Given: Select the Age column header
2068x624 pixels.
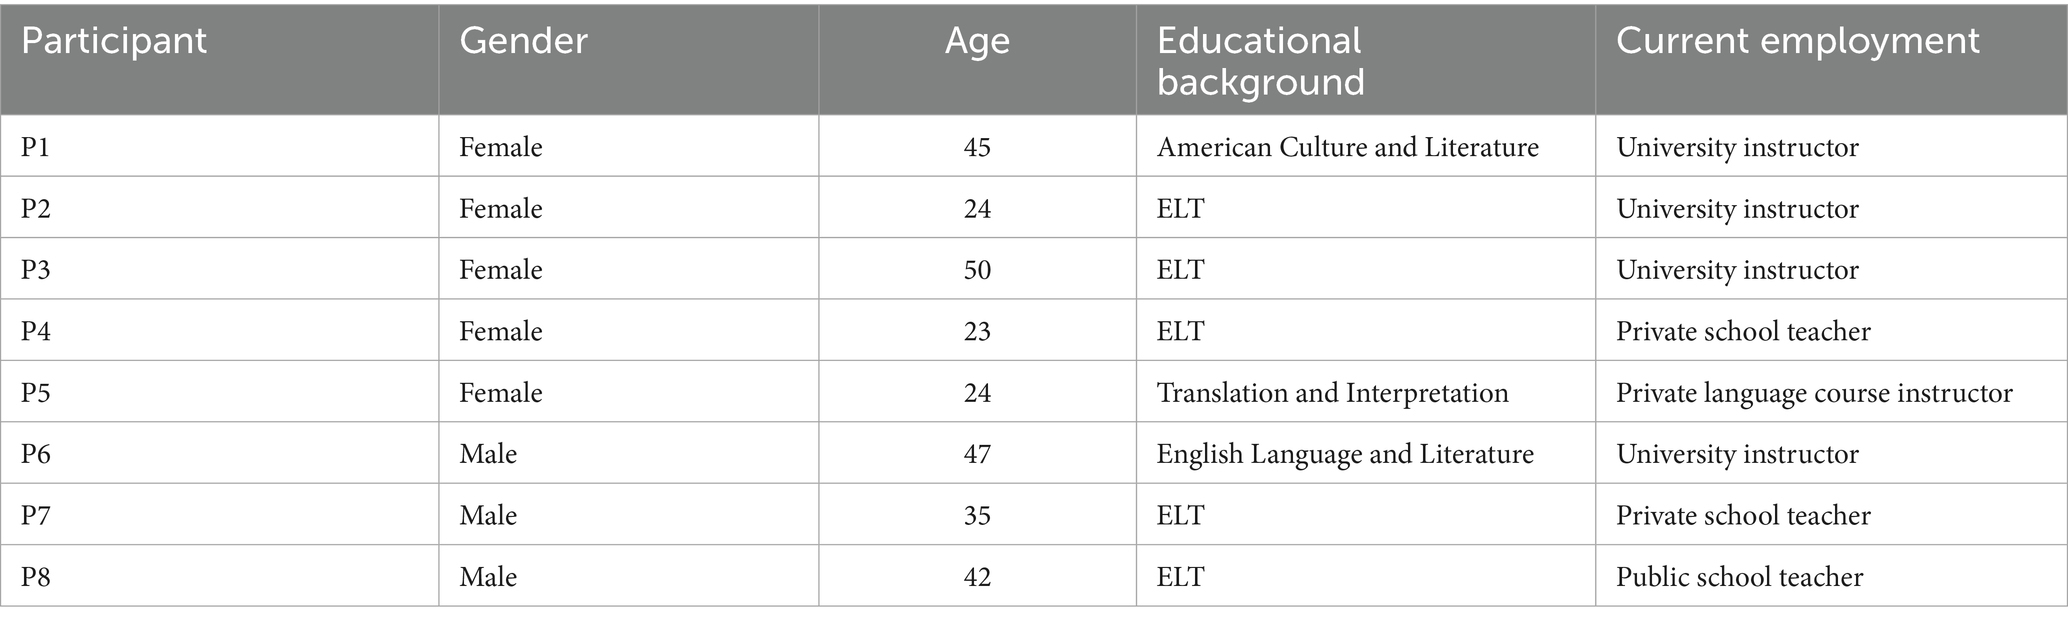Looking at the screenshot, I should (977, 41).
